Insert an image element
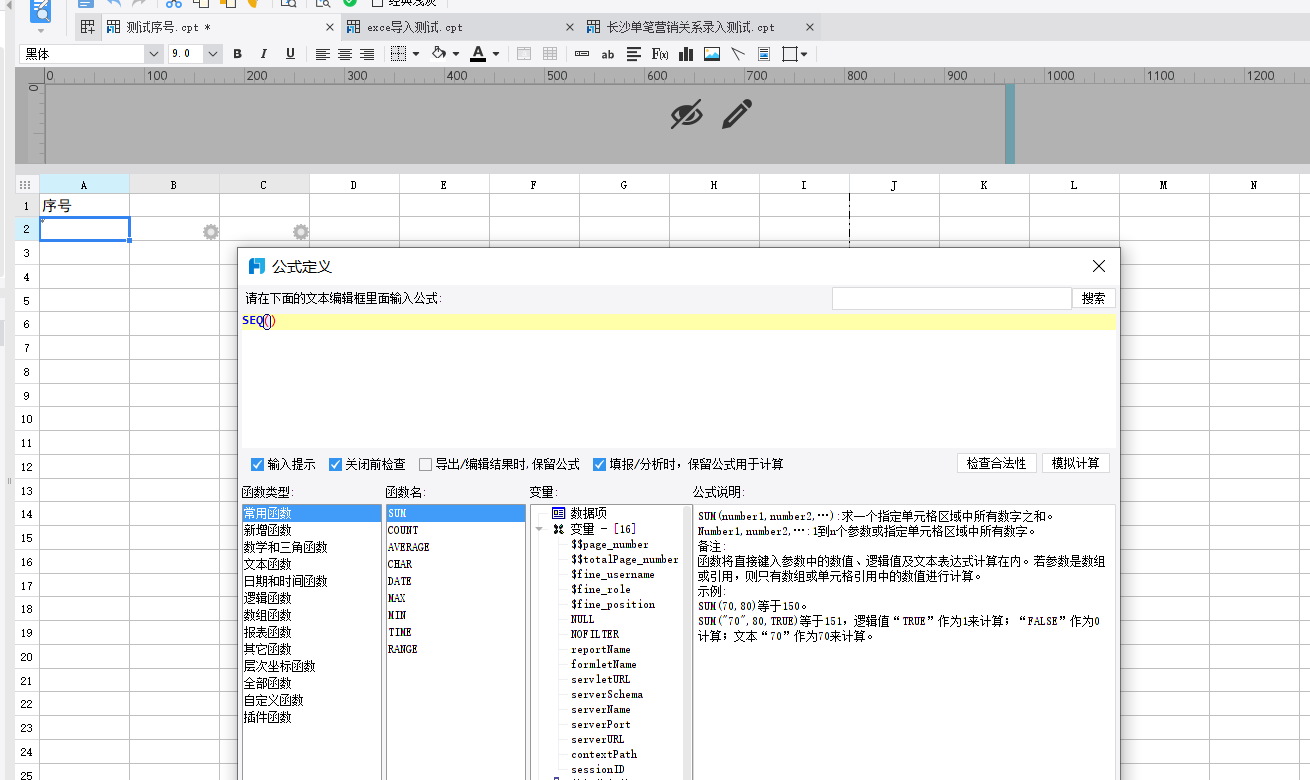Screen dimensions: 1310x780 click(x=712, y=54)
